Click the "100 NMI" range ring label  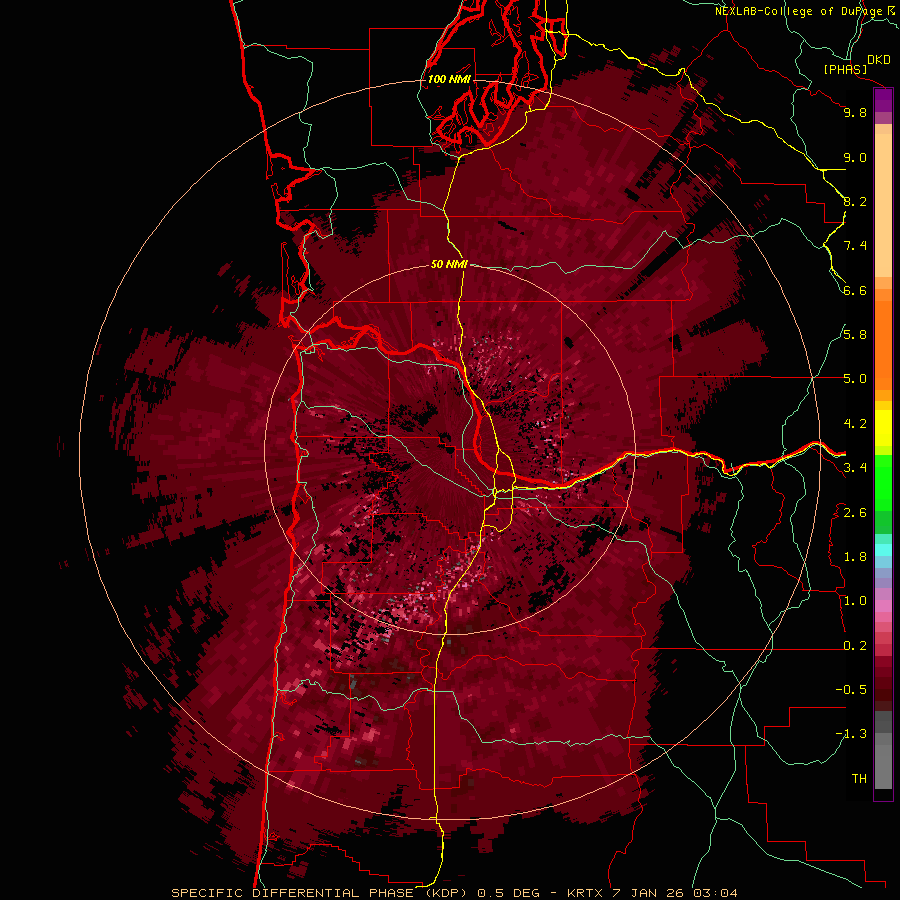[x=449, y=79]
